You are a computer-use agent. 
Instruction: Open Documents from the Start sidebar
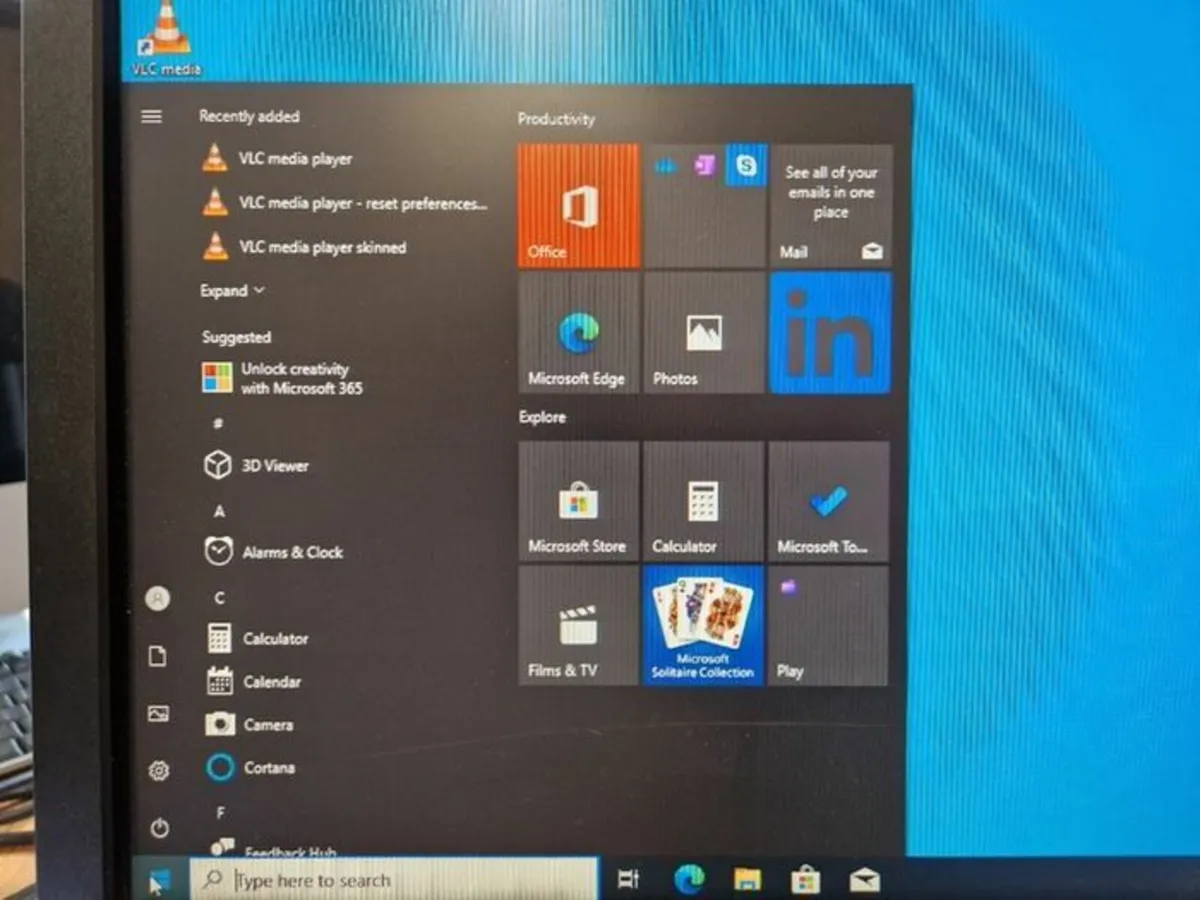pyautogui.click(x=158, y=657)
